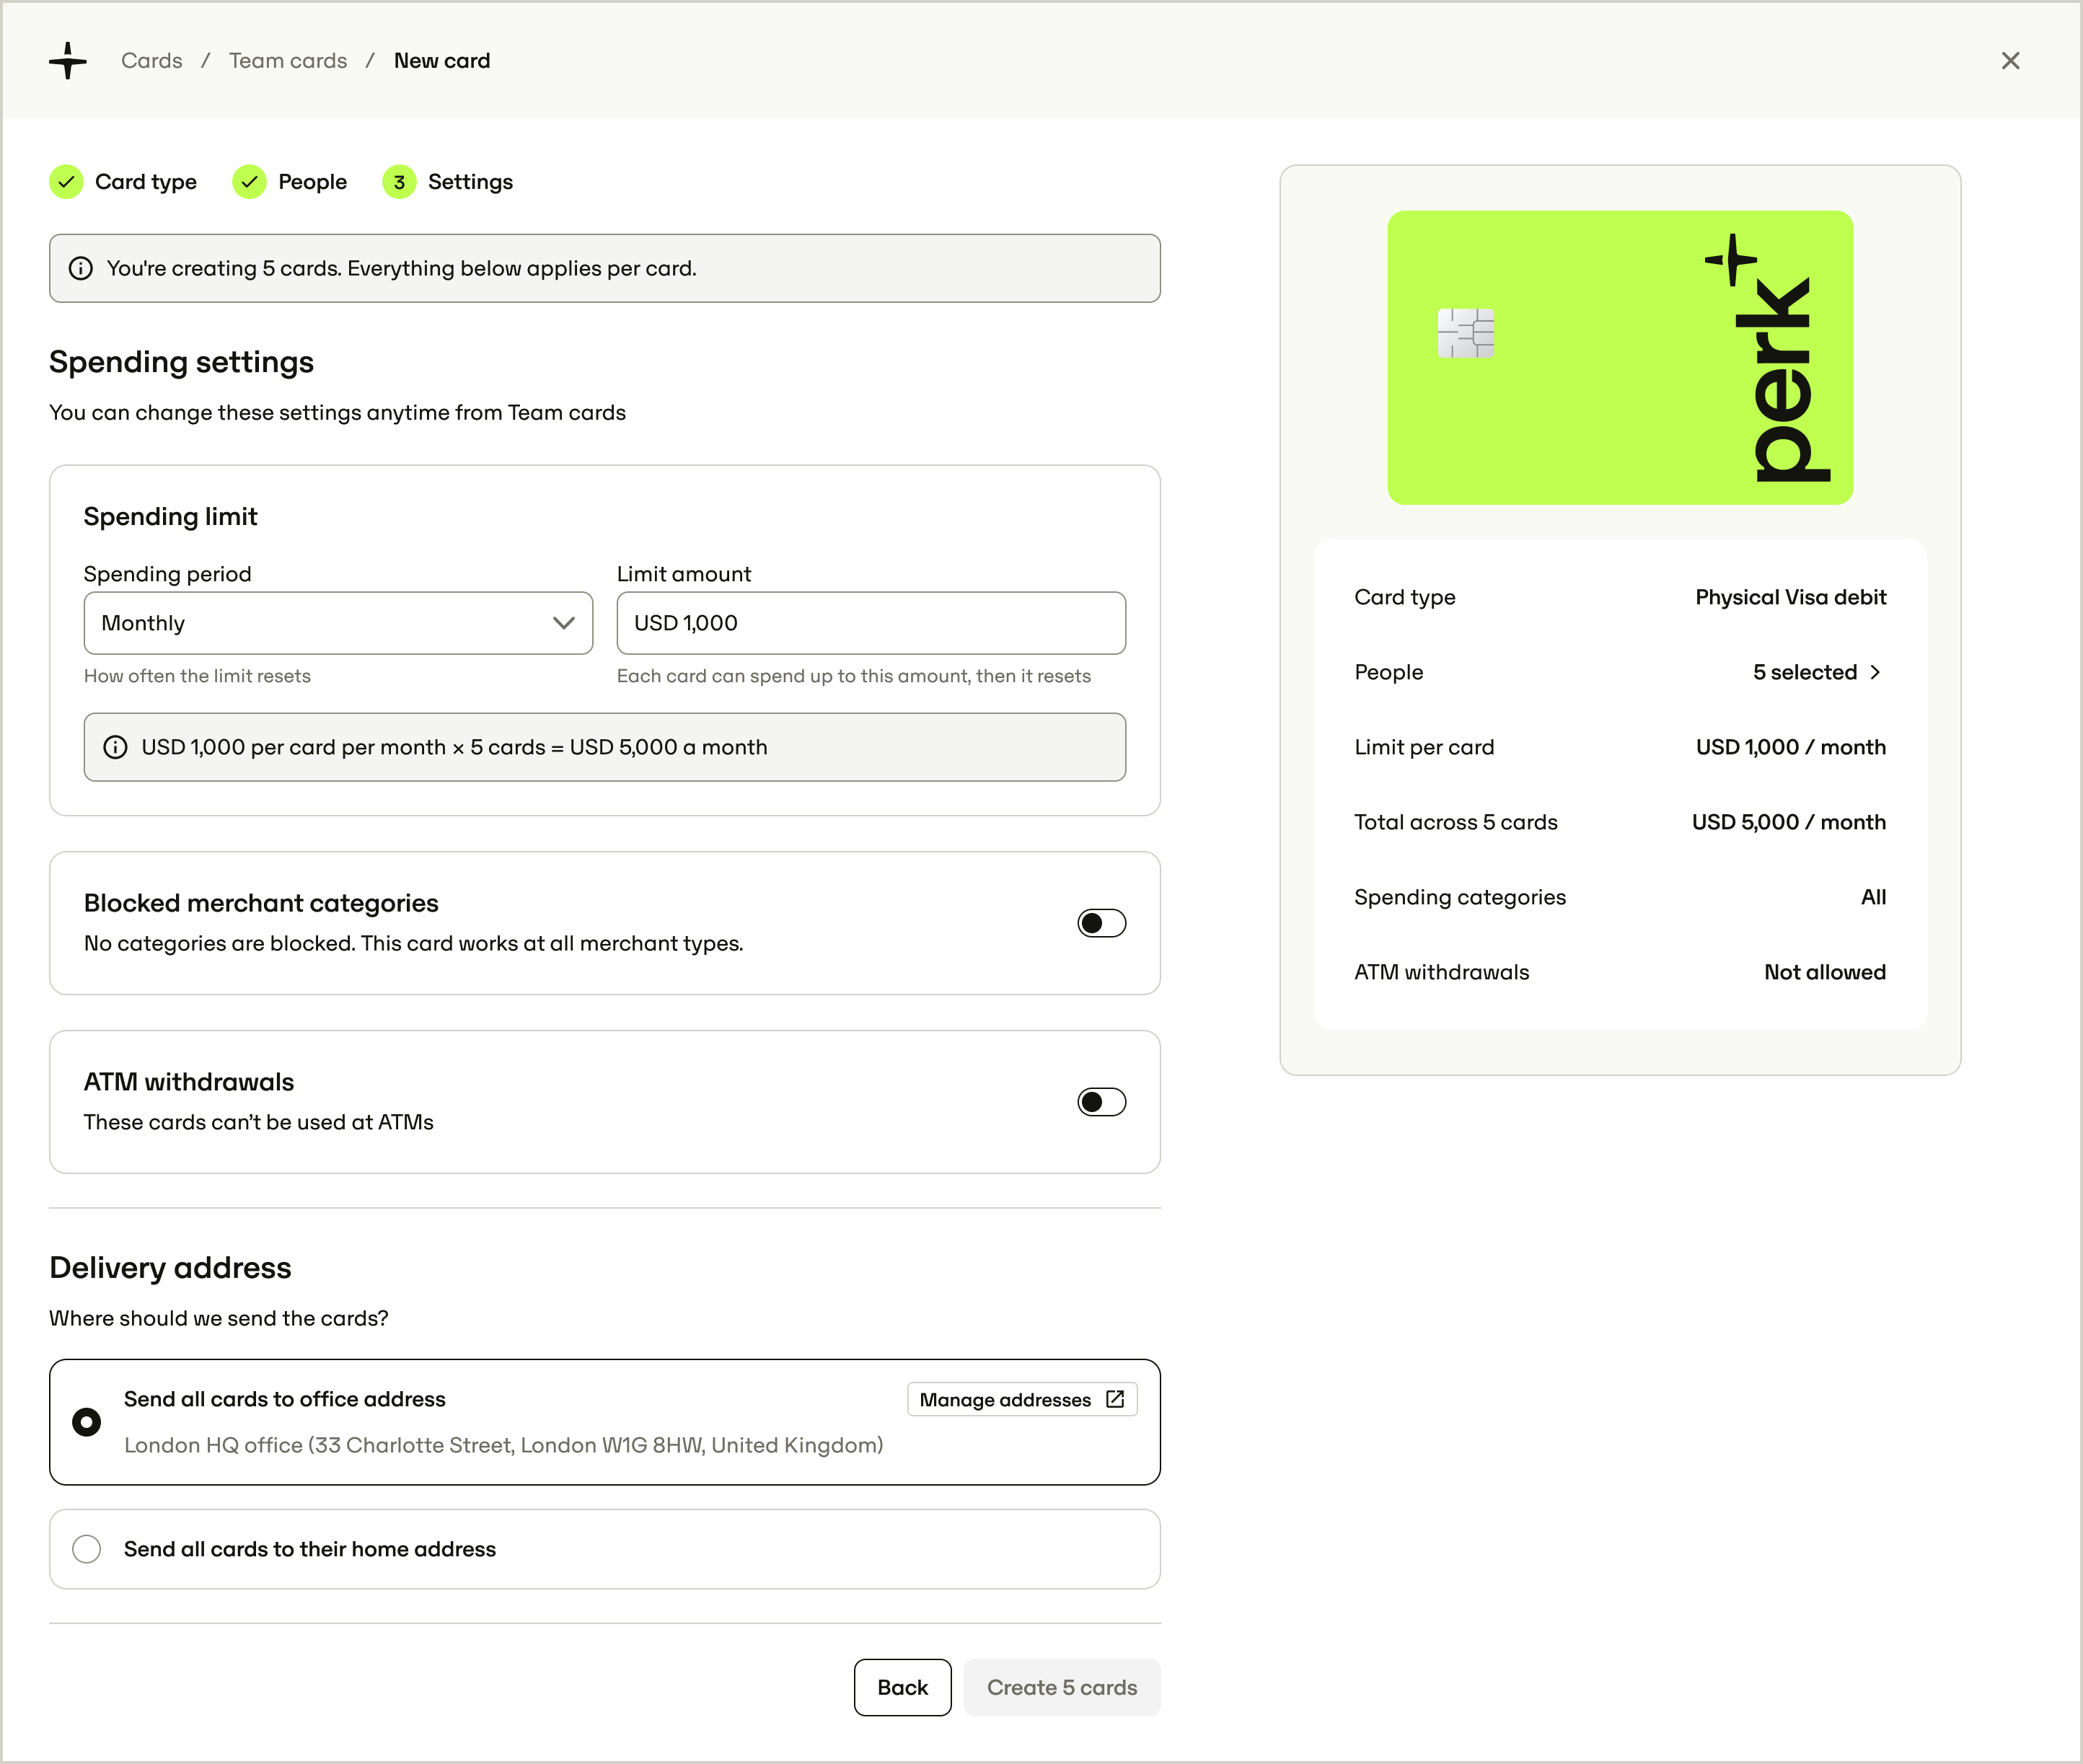Turn on ATM withdrawals toggle
Screen dimensions: 2083x1764
pos(1101,1102)
